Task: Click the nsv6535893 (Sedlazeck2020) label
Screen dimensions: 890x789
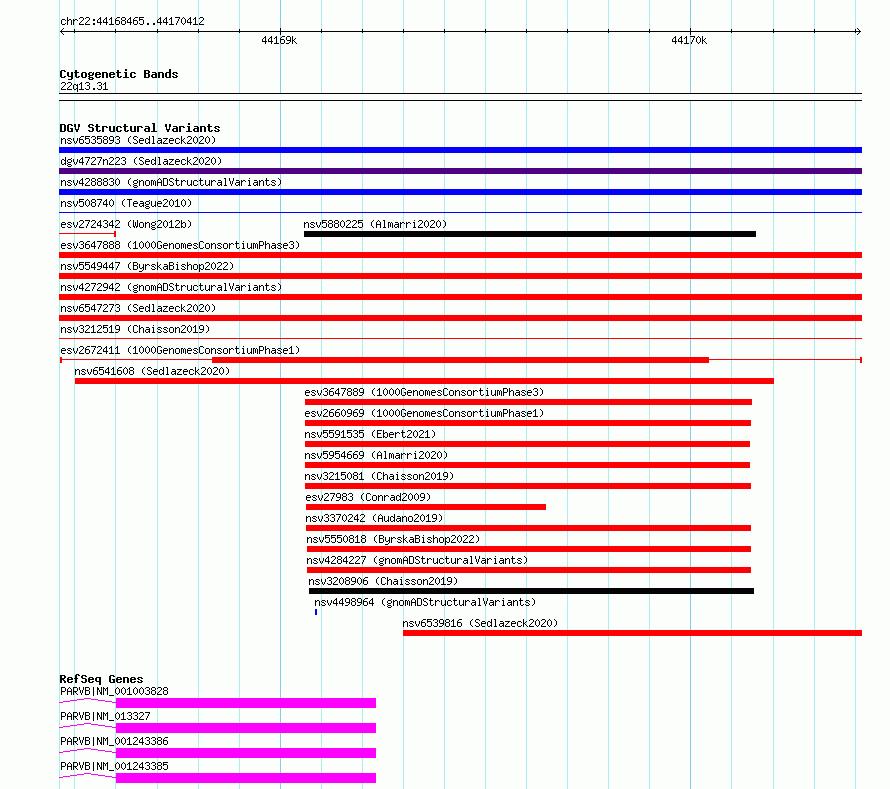Action: (138, 140)
